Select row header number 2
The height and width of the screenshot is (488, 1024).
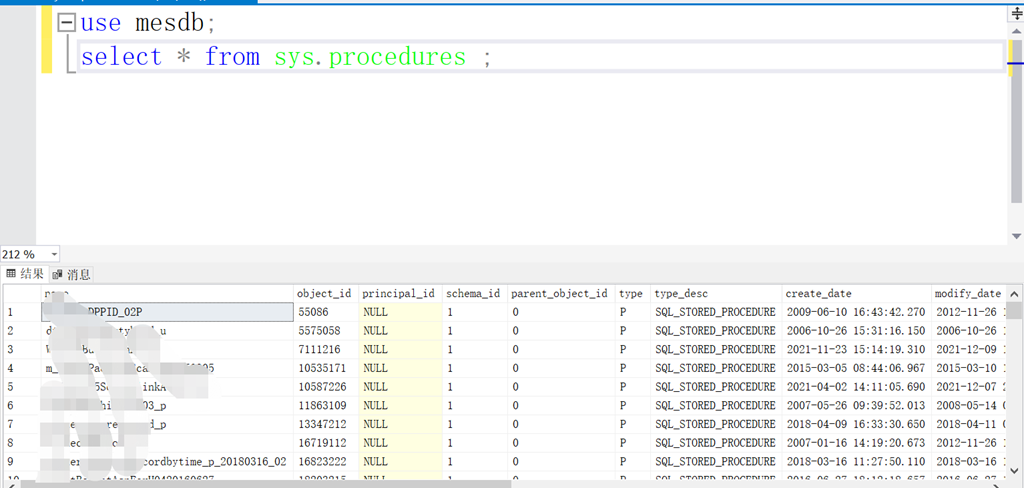(22, 331)
